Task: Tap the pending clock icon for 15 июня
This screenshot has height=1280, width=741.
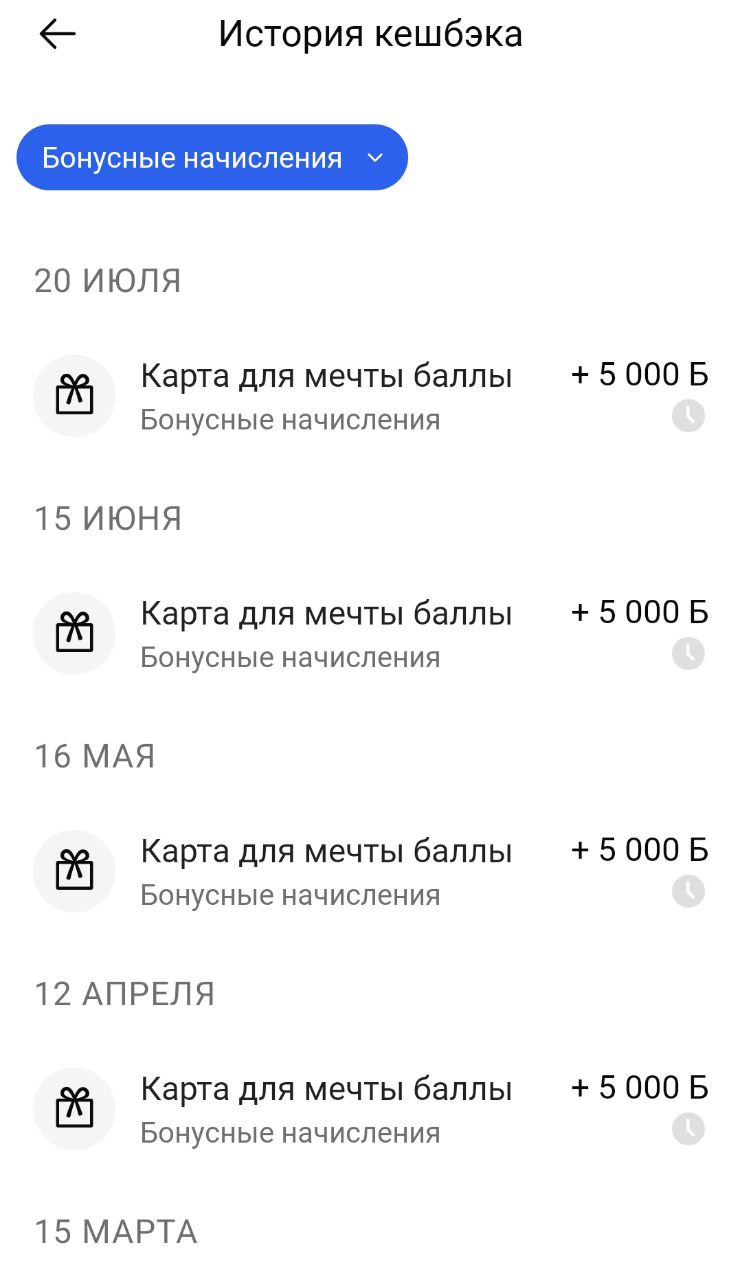Action: (688, 654)
